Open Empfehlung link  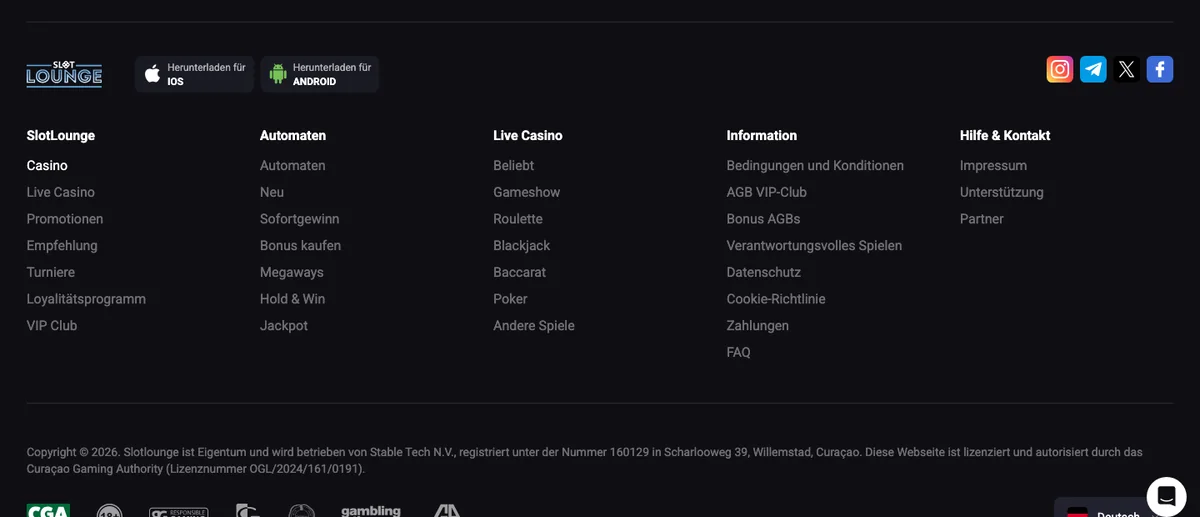point(62,245)
